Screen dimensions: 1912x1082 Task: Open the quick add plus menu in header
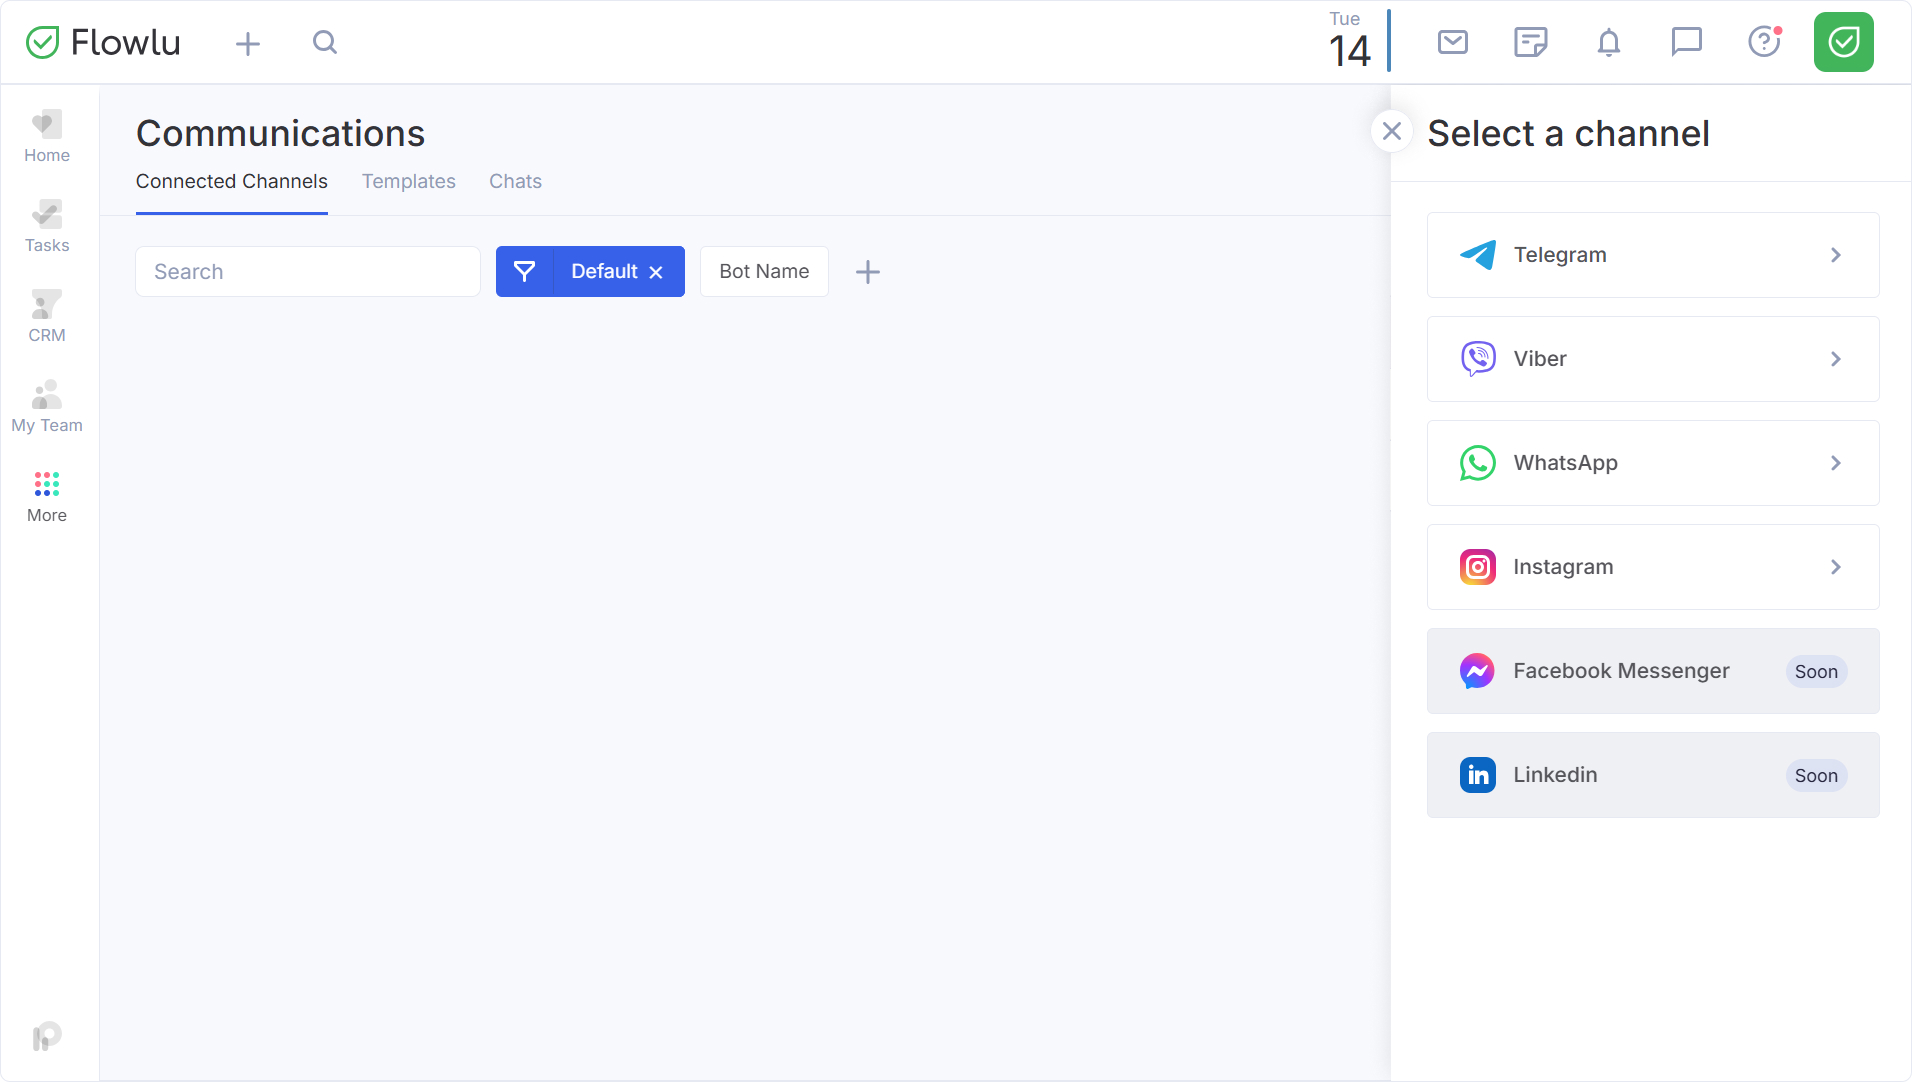(x=248, y=43)
